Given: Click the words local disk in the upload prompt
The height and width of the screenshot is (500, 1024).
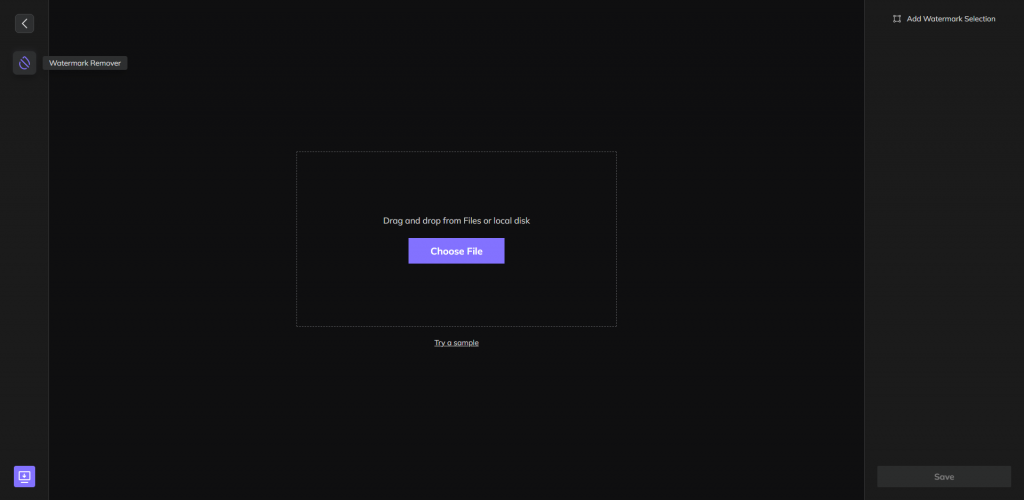Looking at the screenshot, I should point(511,220).
